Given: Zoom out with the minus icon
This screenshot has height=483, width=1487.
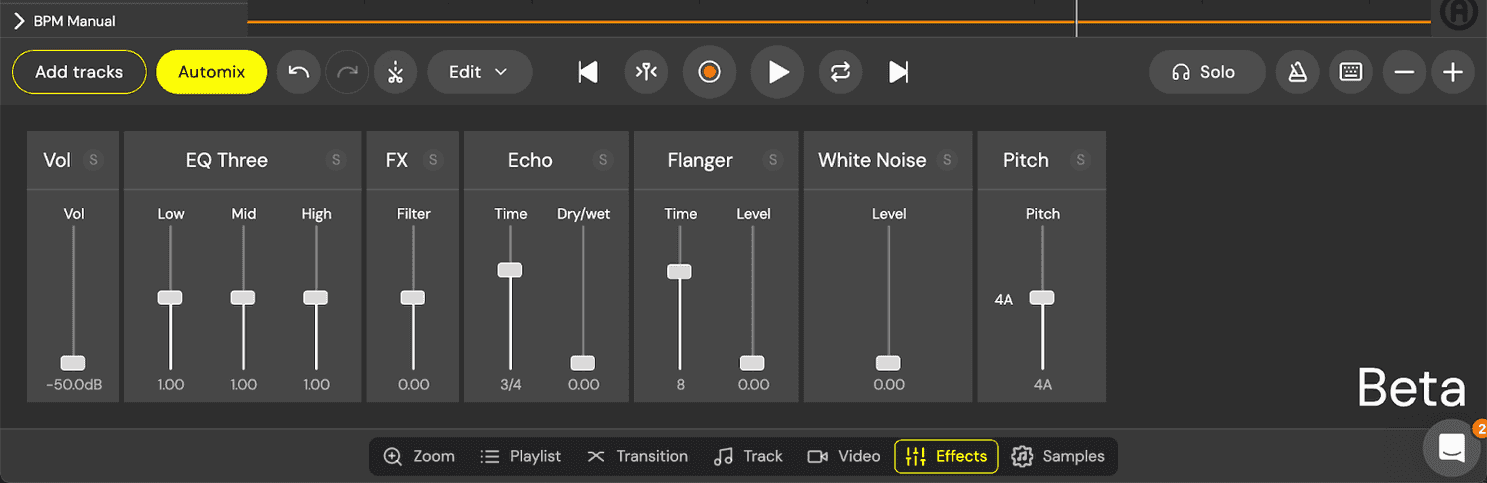Looking at the screenshot, I should click(1404, 72).
